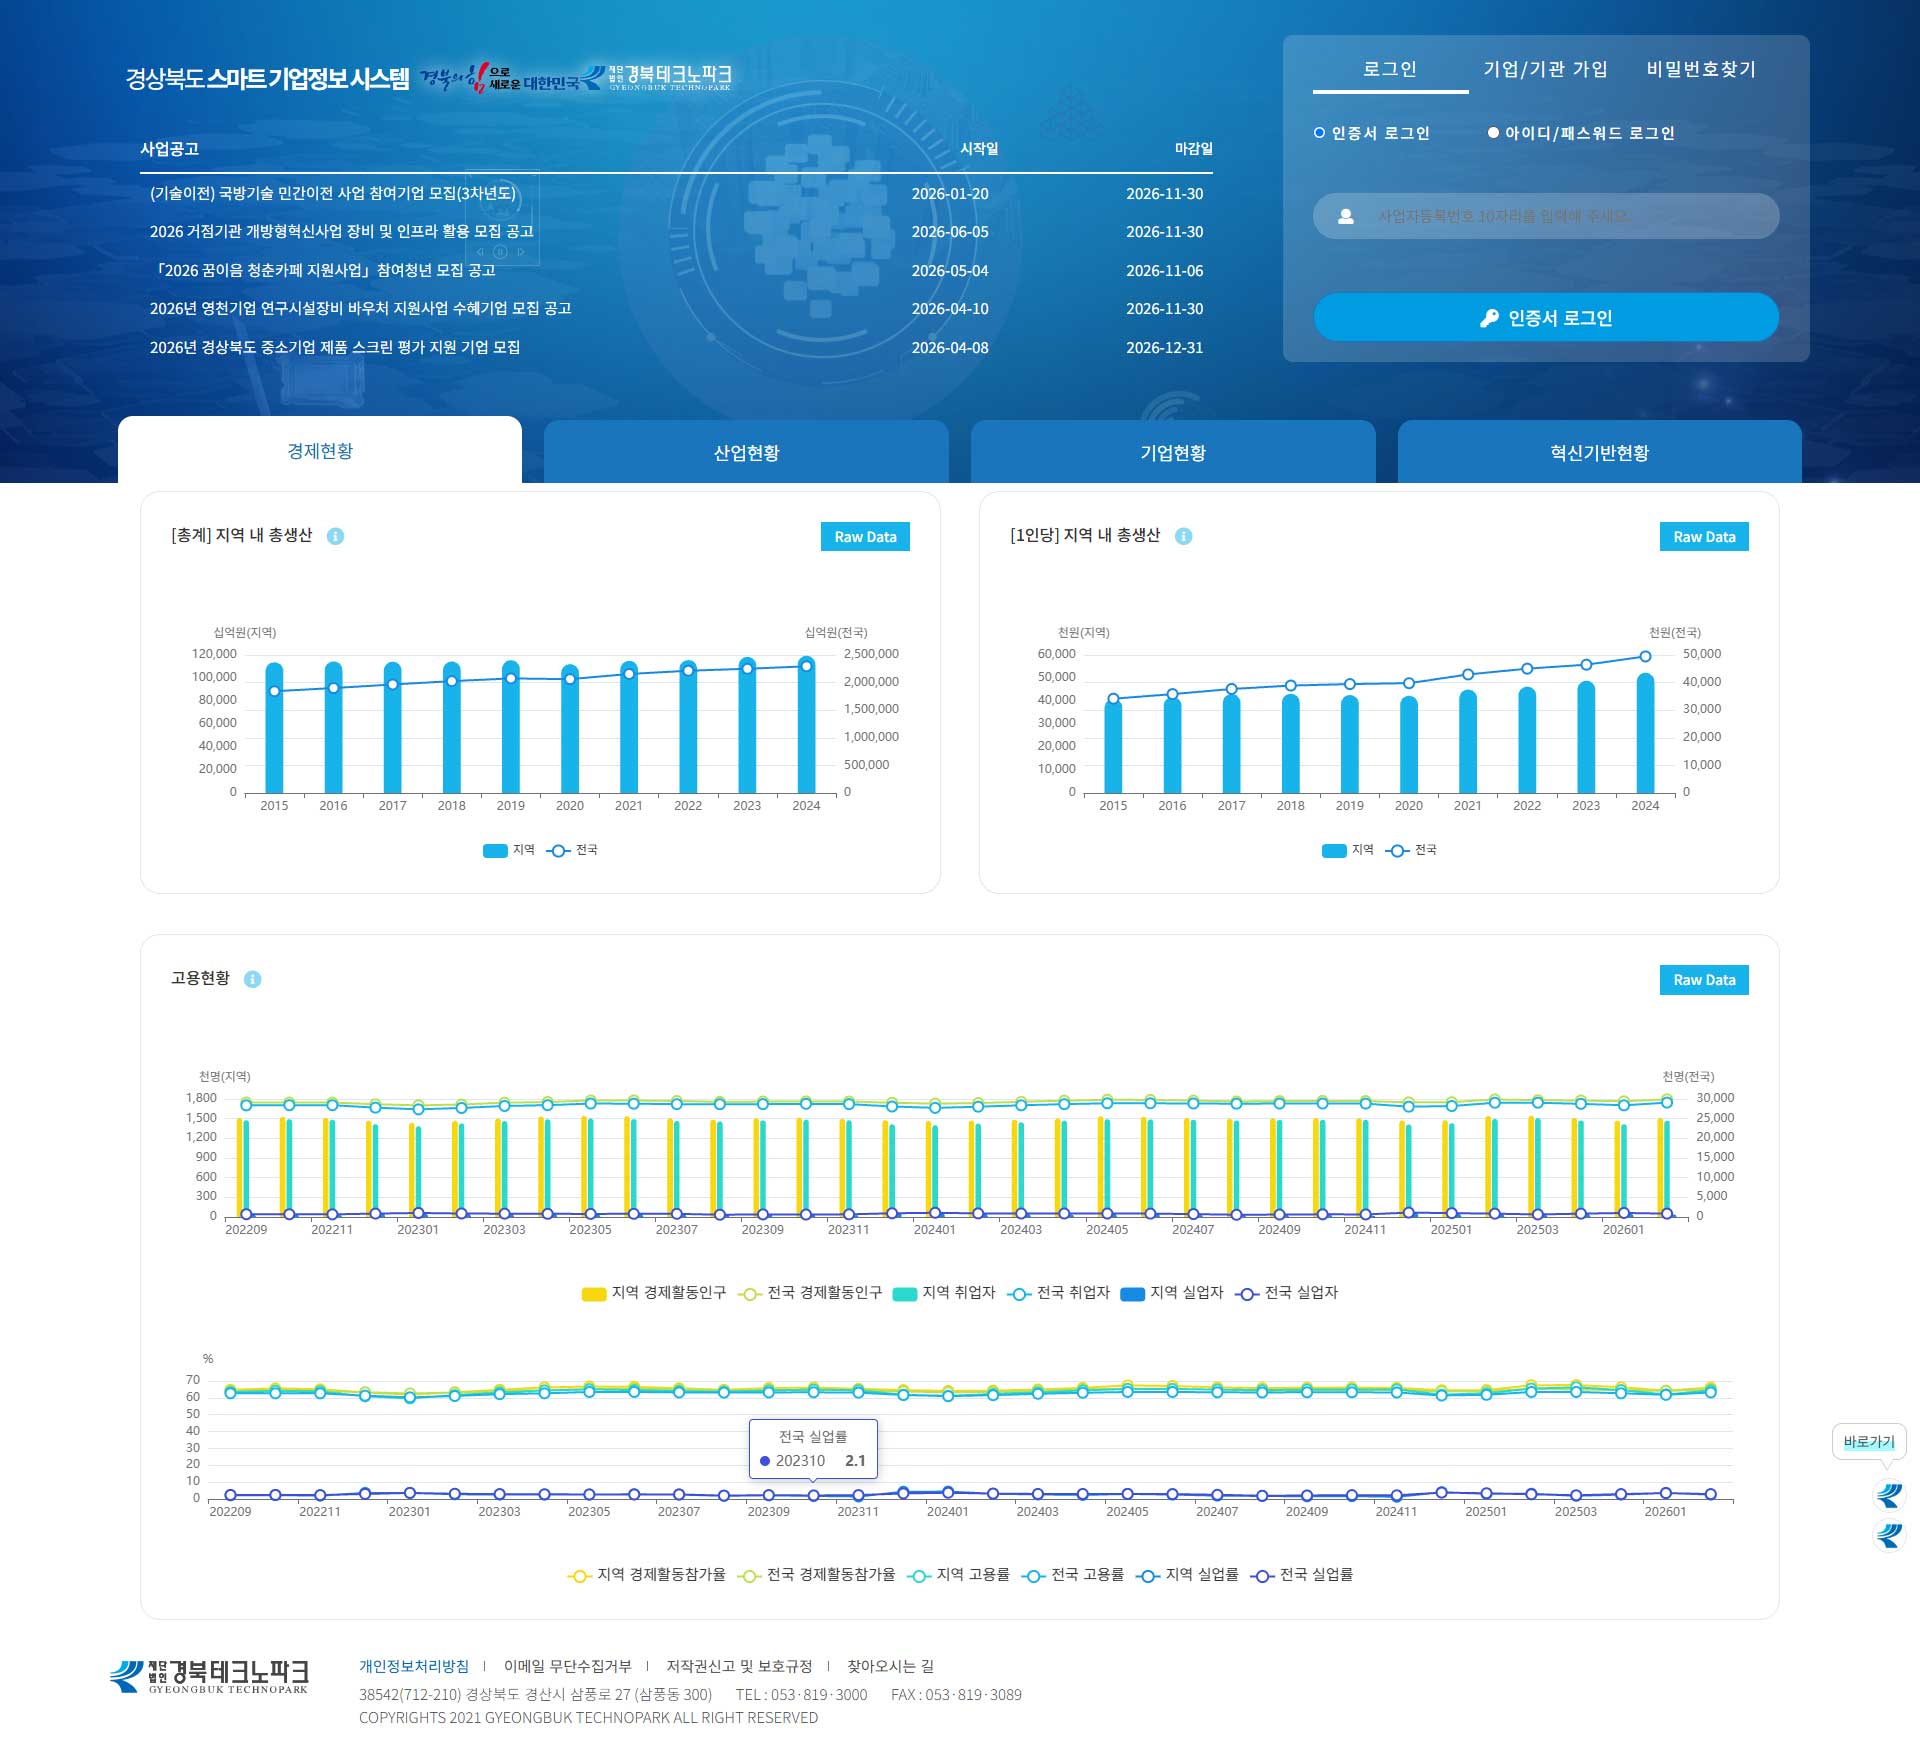Viewport: 1920px width, 1748px height.
Task: Open Raw Data for 1인당 지역 내 총생산
Action: coord(1704,537)
